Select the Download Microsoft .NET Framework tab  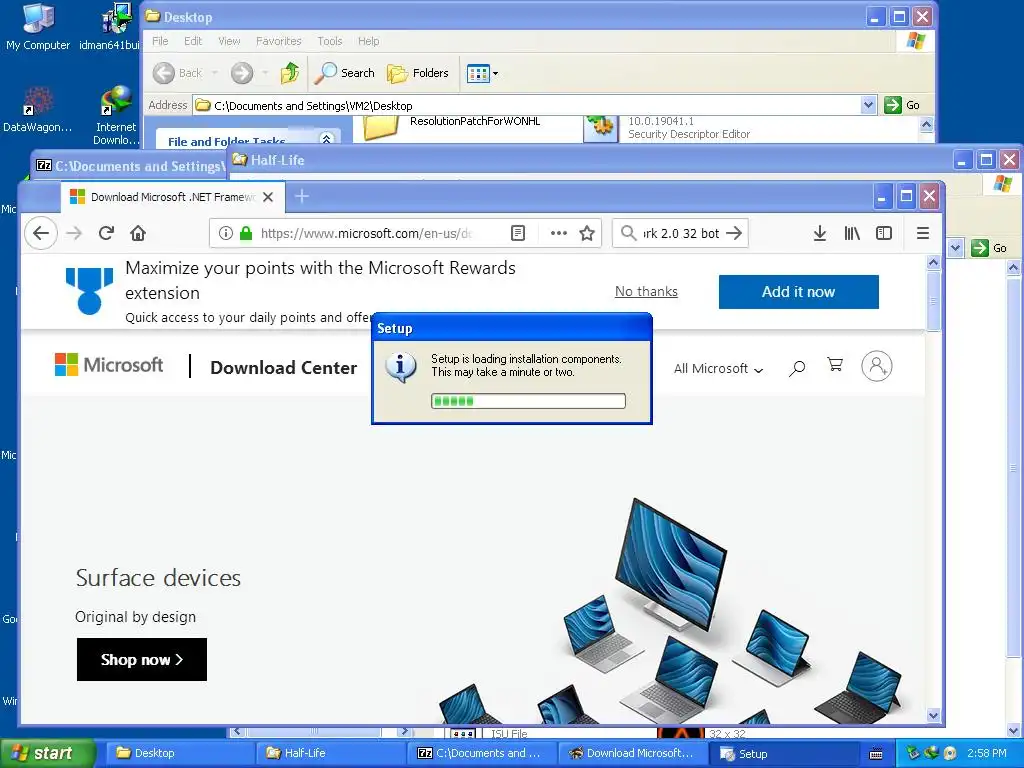pyautogui.click(x=173, y=197)
